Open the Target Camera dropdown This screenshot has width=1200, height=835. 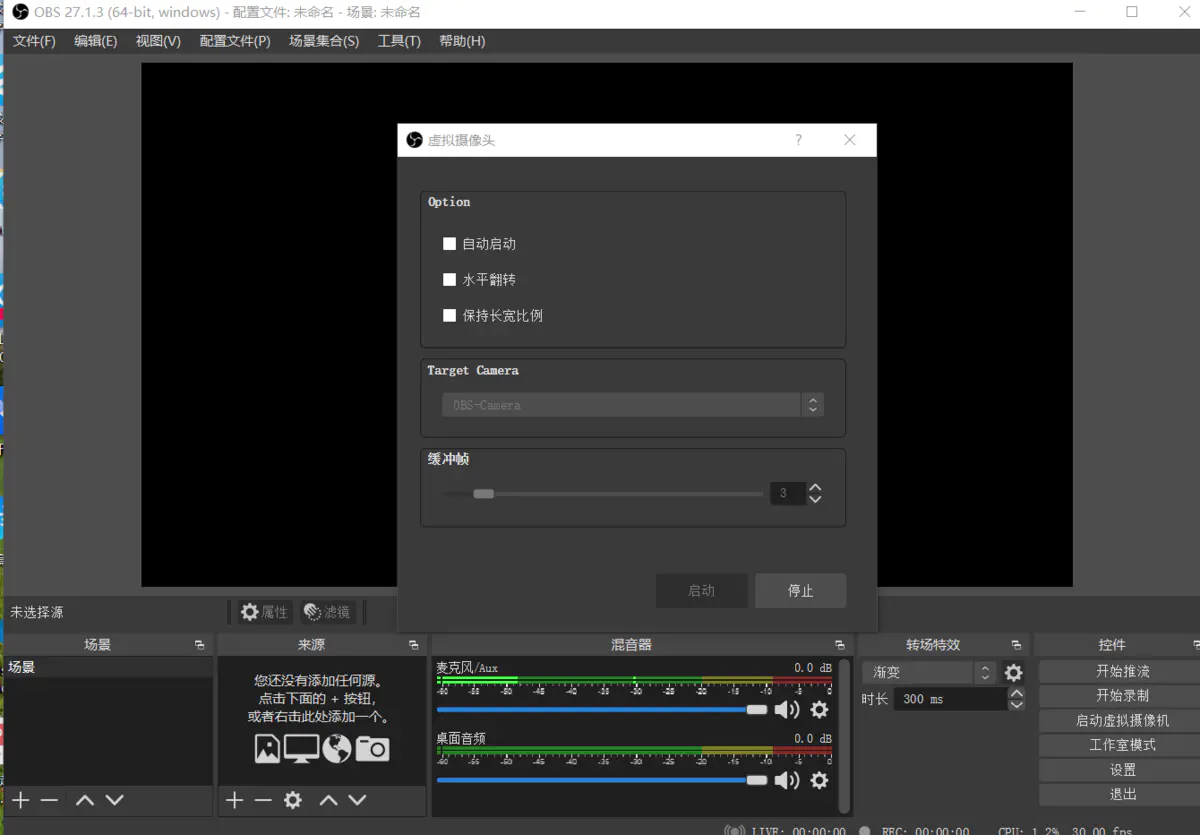coord(813,404)
